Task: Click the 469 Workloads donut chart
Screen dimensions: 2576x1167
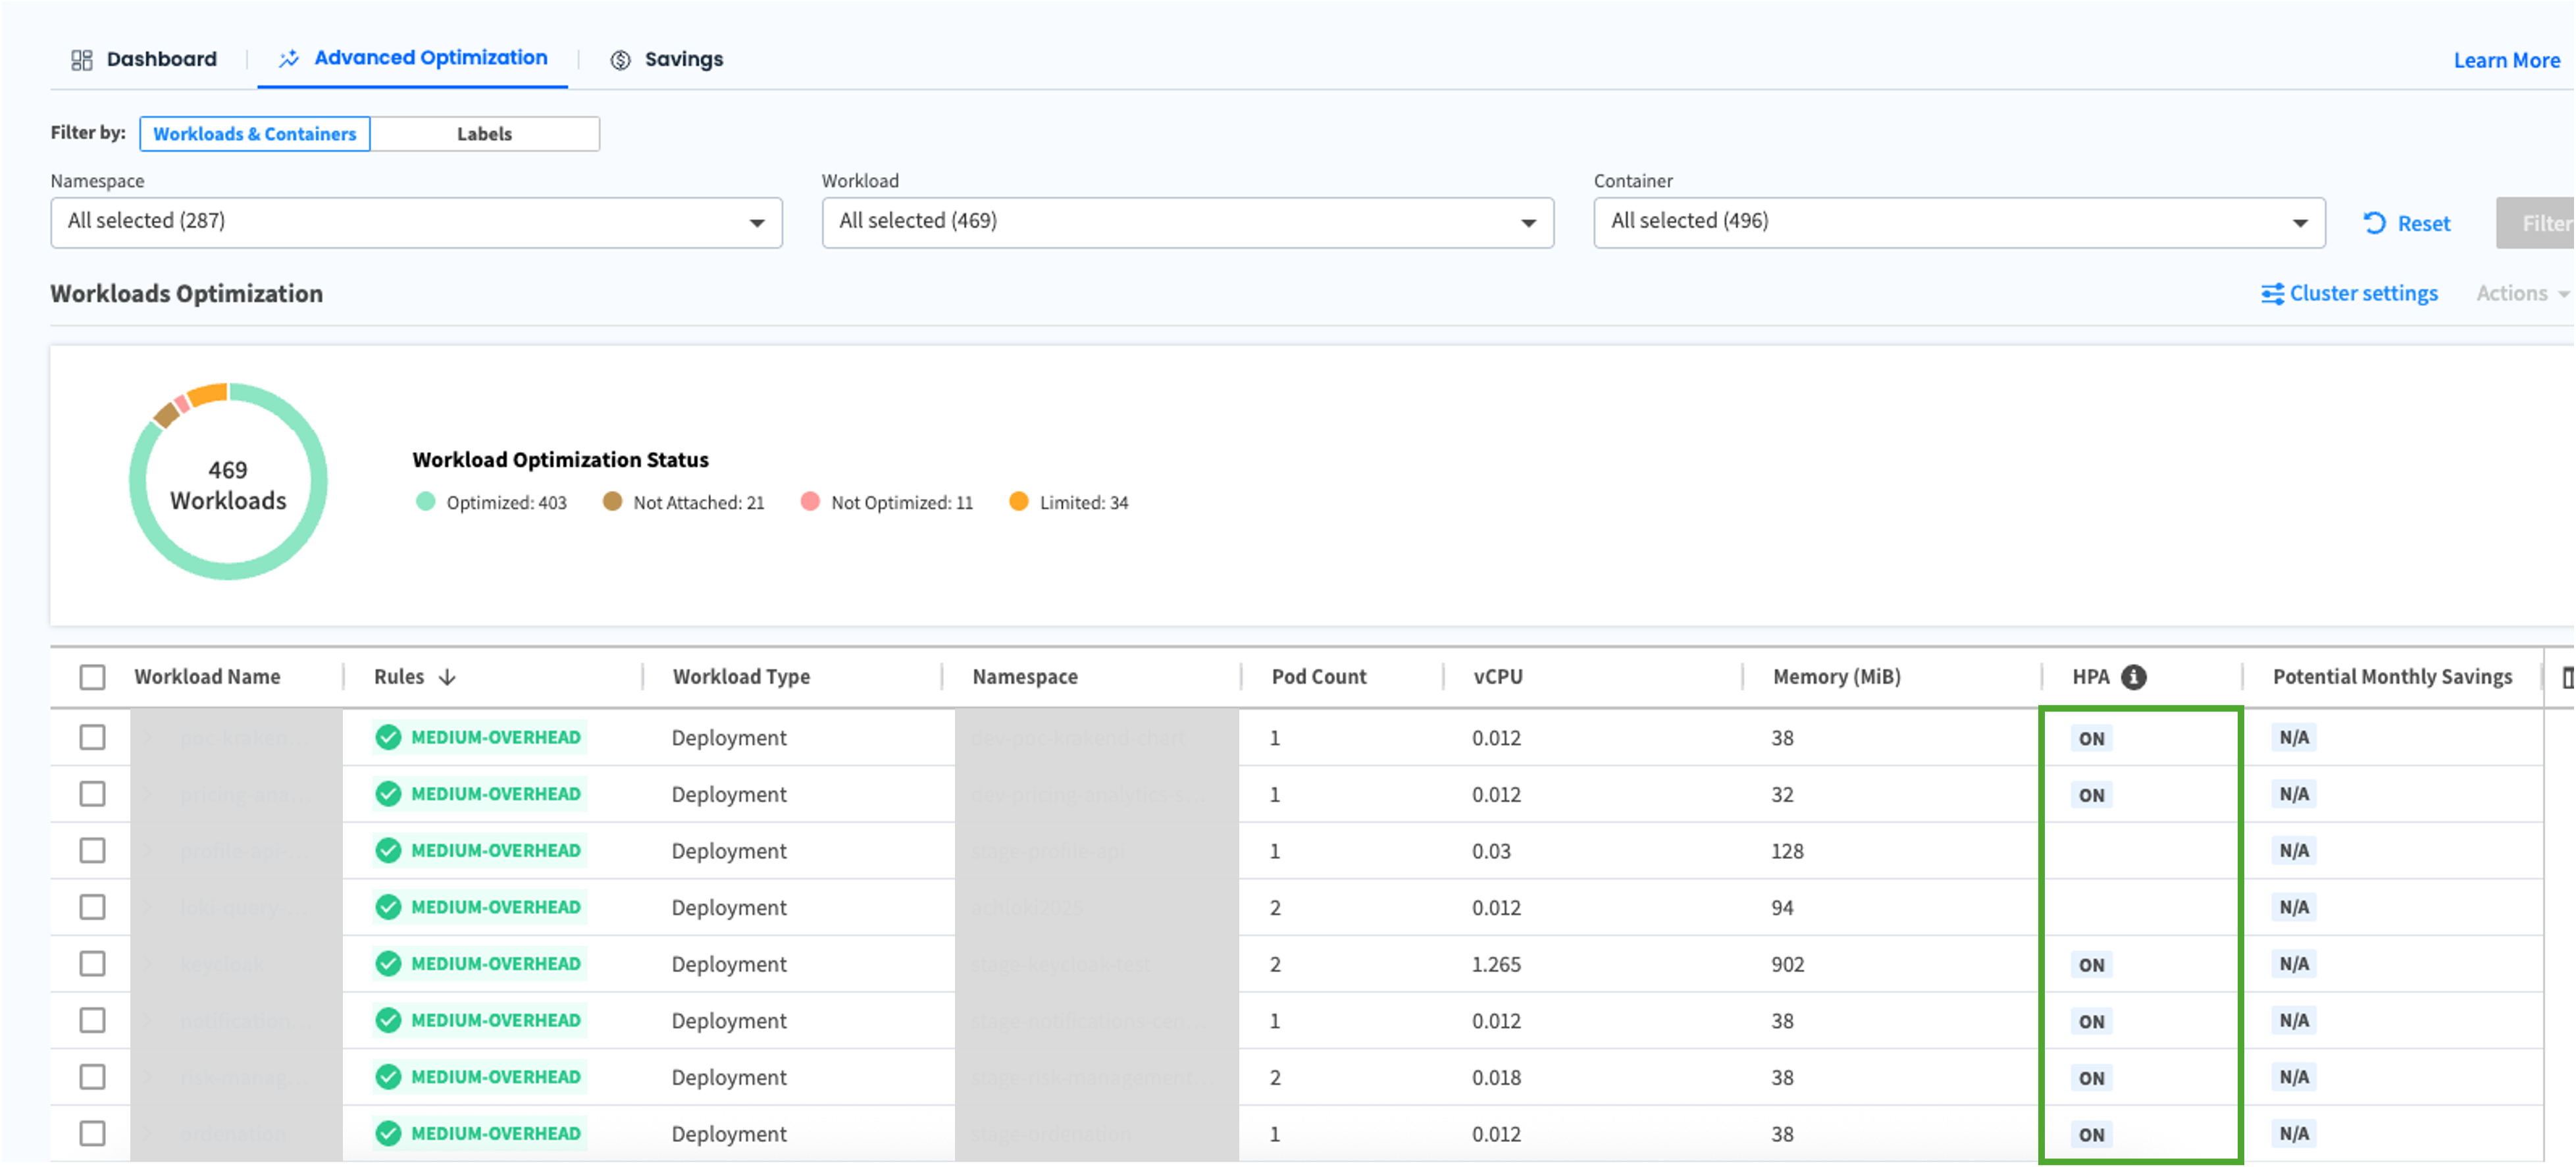Action: pos(228,481)
